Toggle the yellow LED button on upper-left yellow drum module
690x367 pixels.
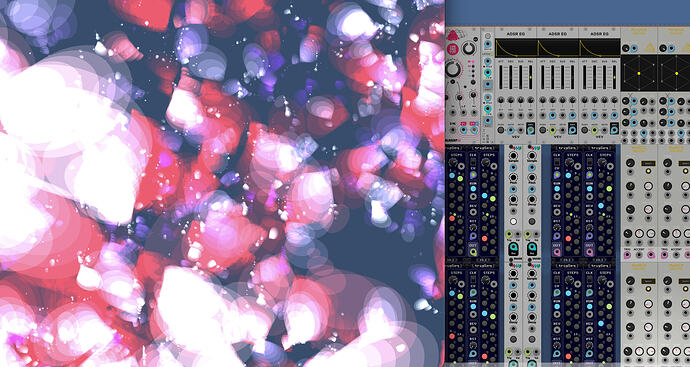click(648, 171)
